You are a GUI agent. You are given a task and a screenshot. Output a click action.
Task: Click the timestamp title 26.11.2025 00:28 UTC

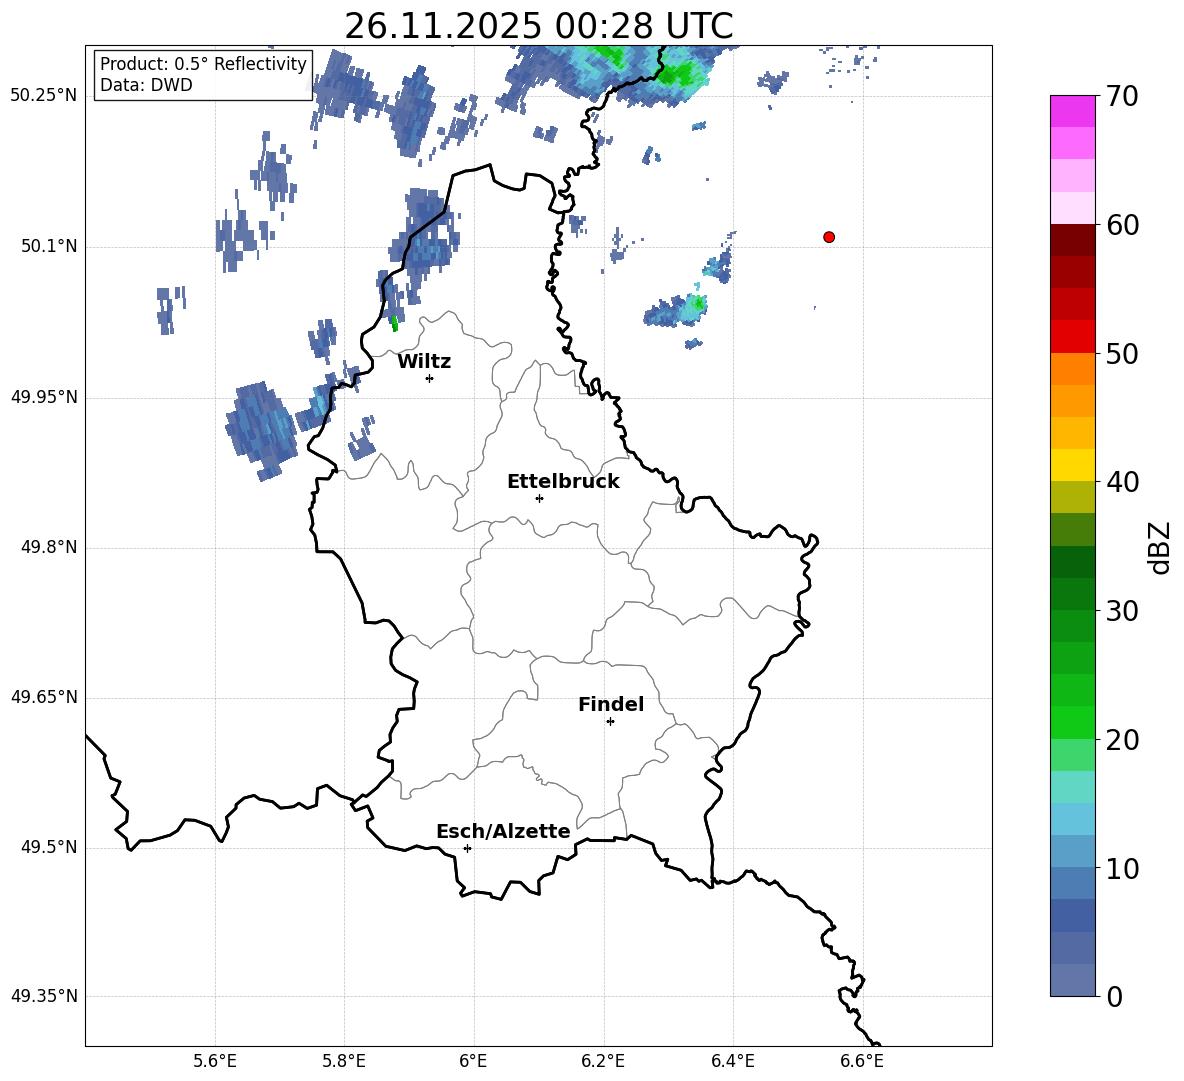(538, 26)
